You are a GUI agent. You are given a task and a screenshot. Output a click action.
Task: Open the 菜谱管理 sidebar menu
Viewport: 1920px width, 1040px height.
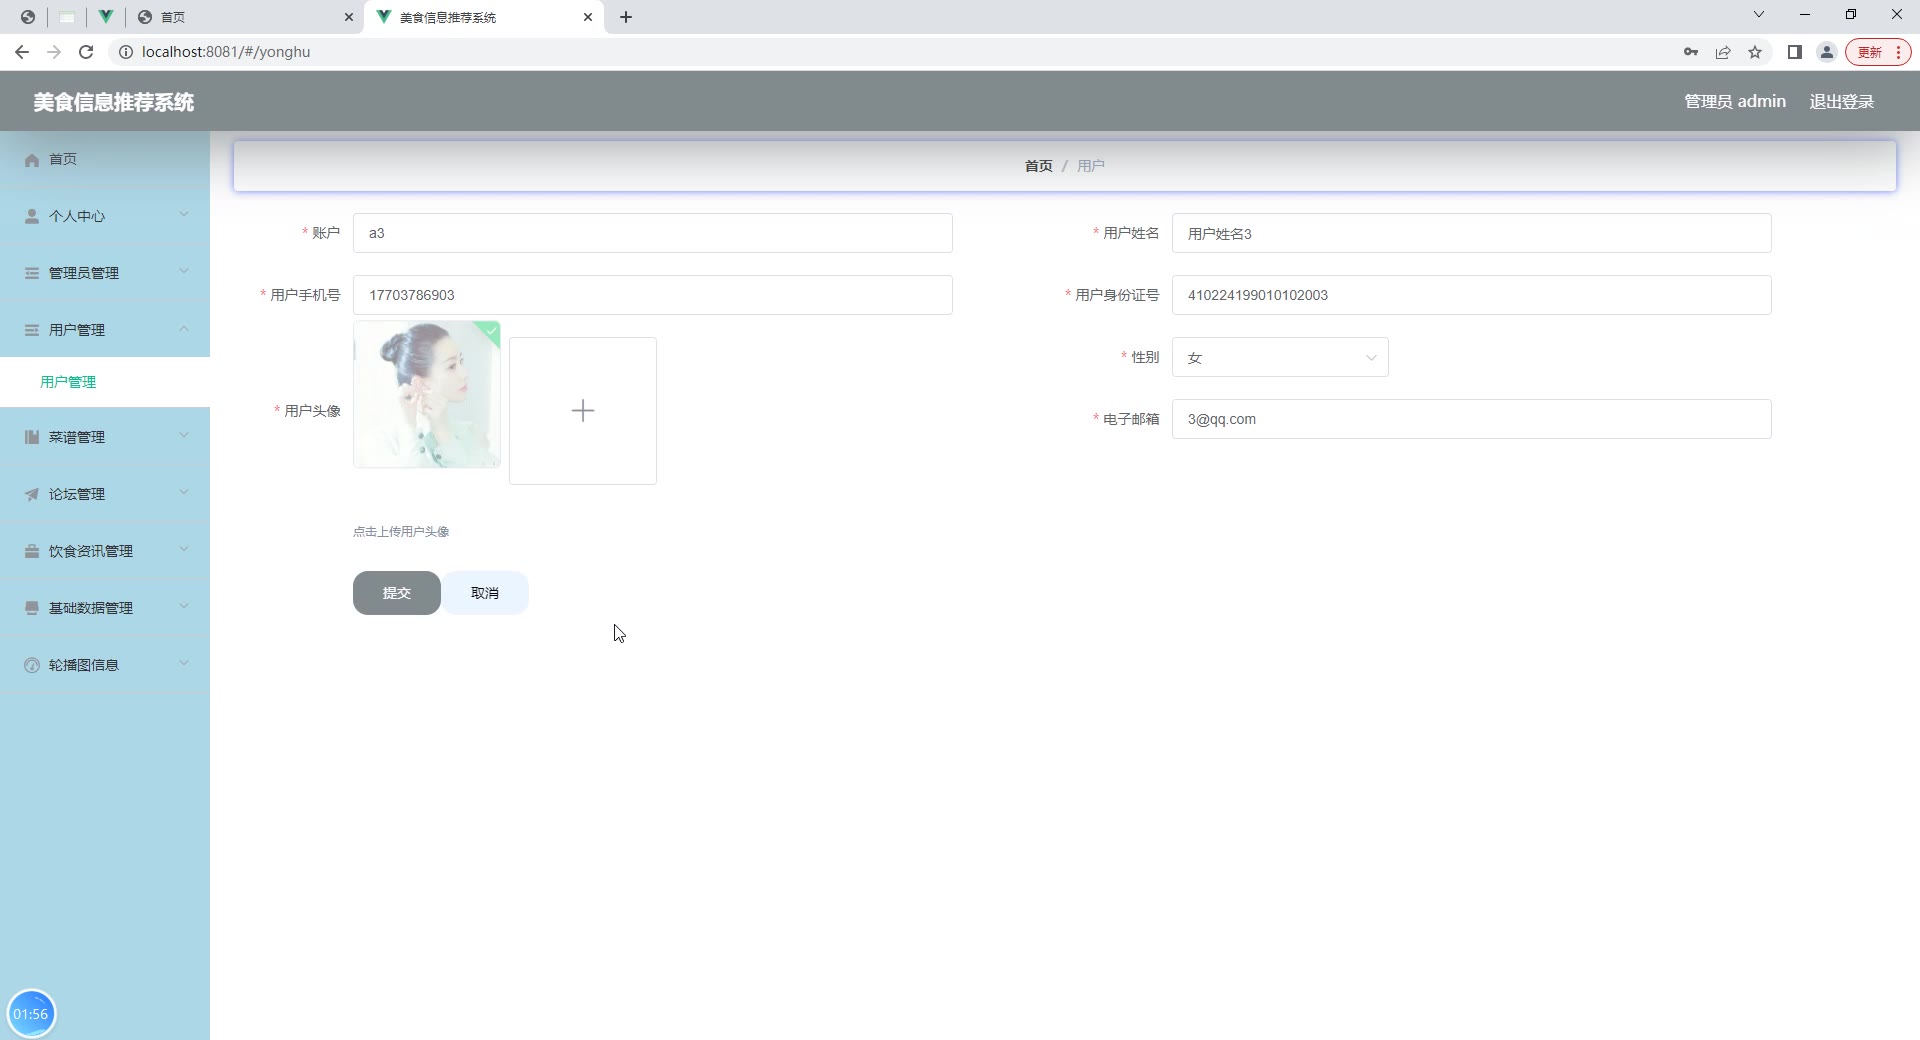coord(105,437)
